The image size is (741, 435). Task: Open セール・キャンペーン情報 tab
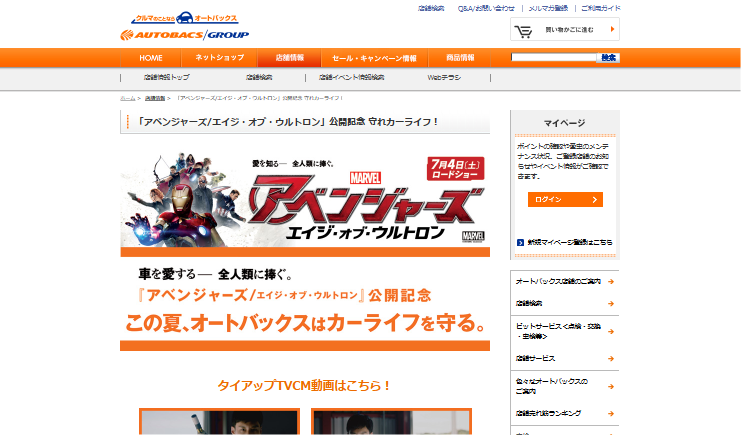click(374, 58)
